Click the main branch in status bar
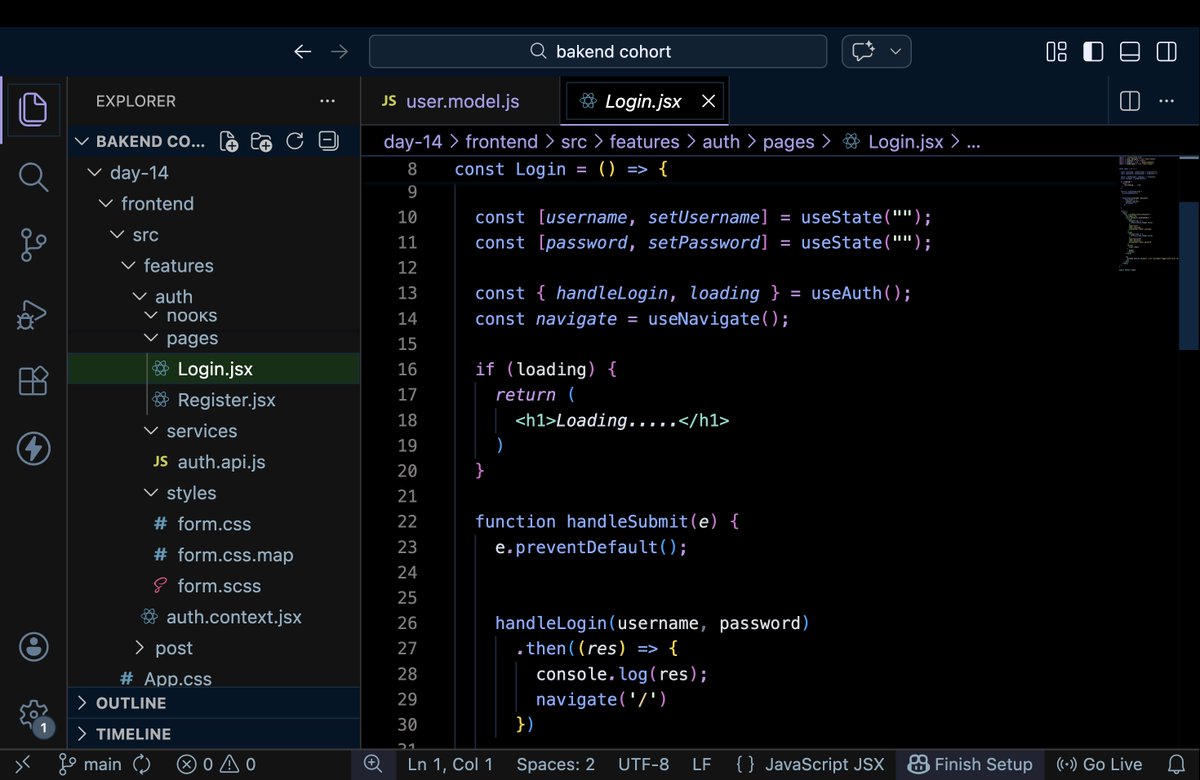The height and width of the screenshot is (780, 1200). 90,764
